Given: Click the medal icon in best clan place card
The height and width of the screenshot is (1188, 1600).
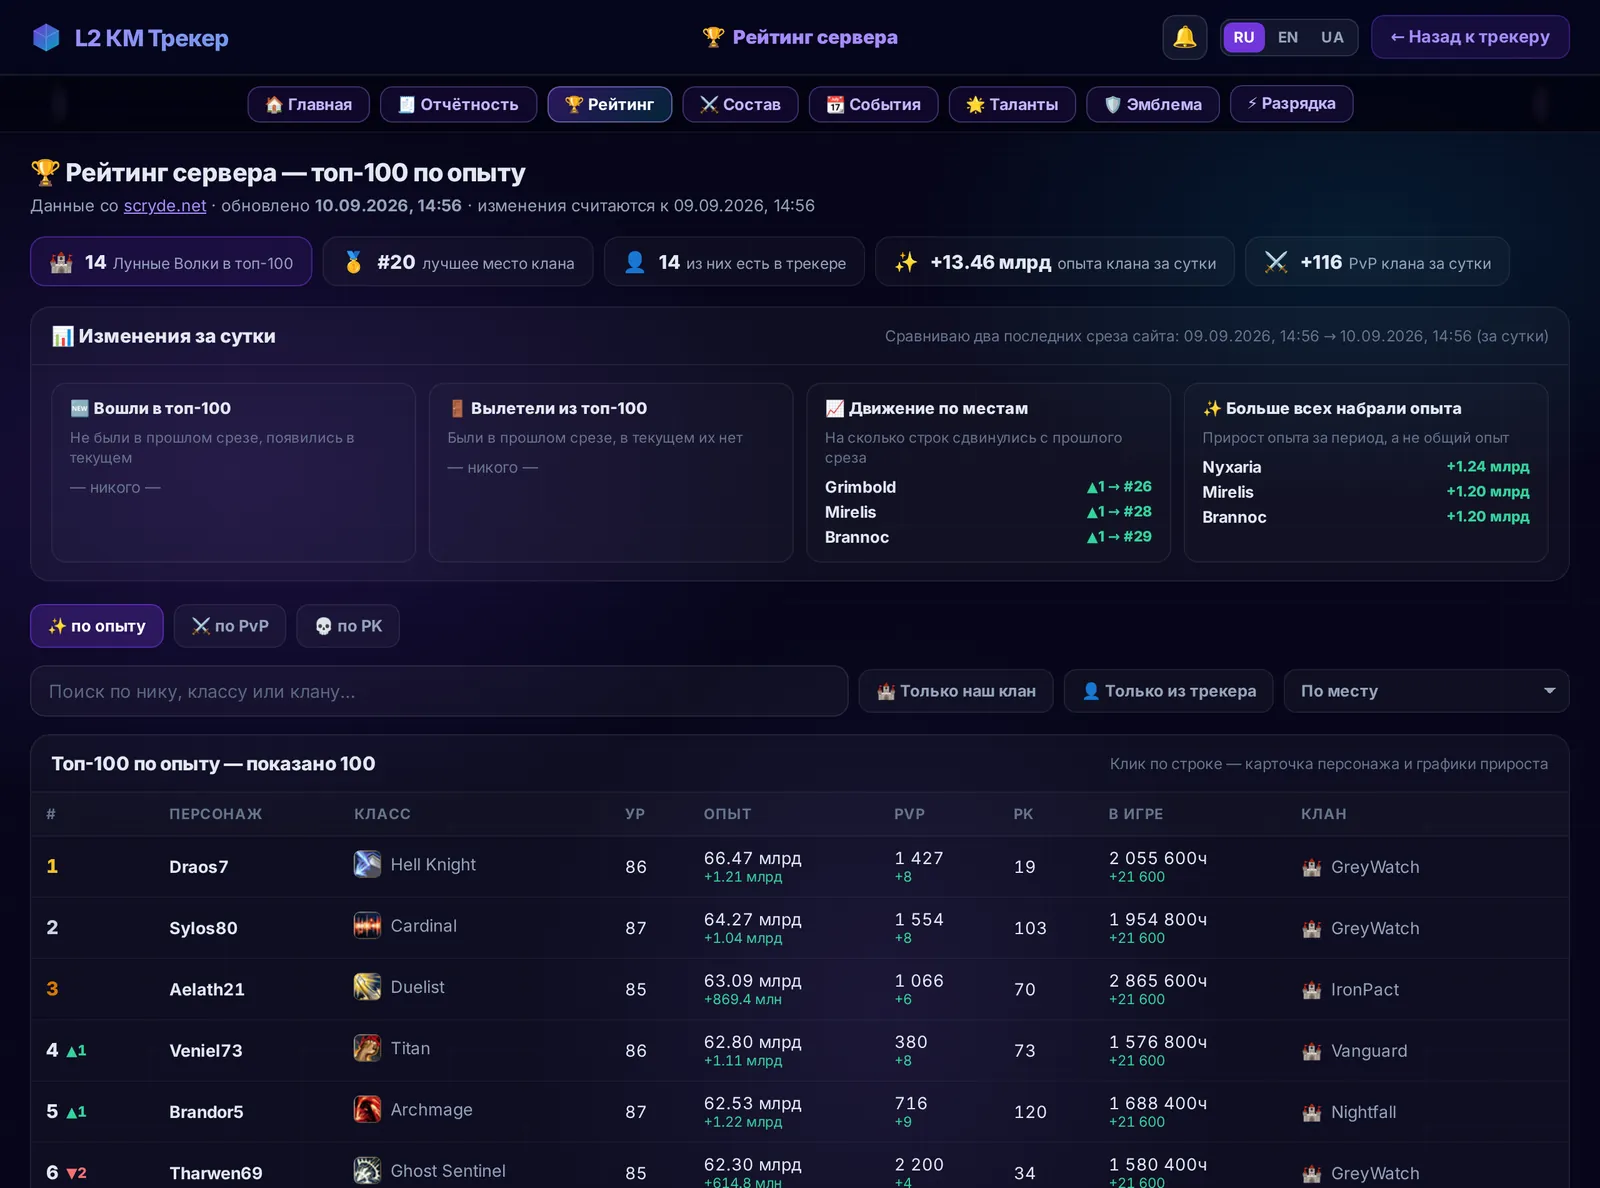Looking at the screenshot, I should tap(353, 262).
